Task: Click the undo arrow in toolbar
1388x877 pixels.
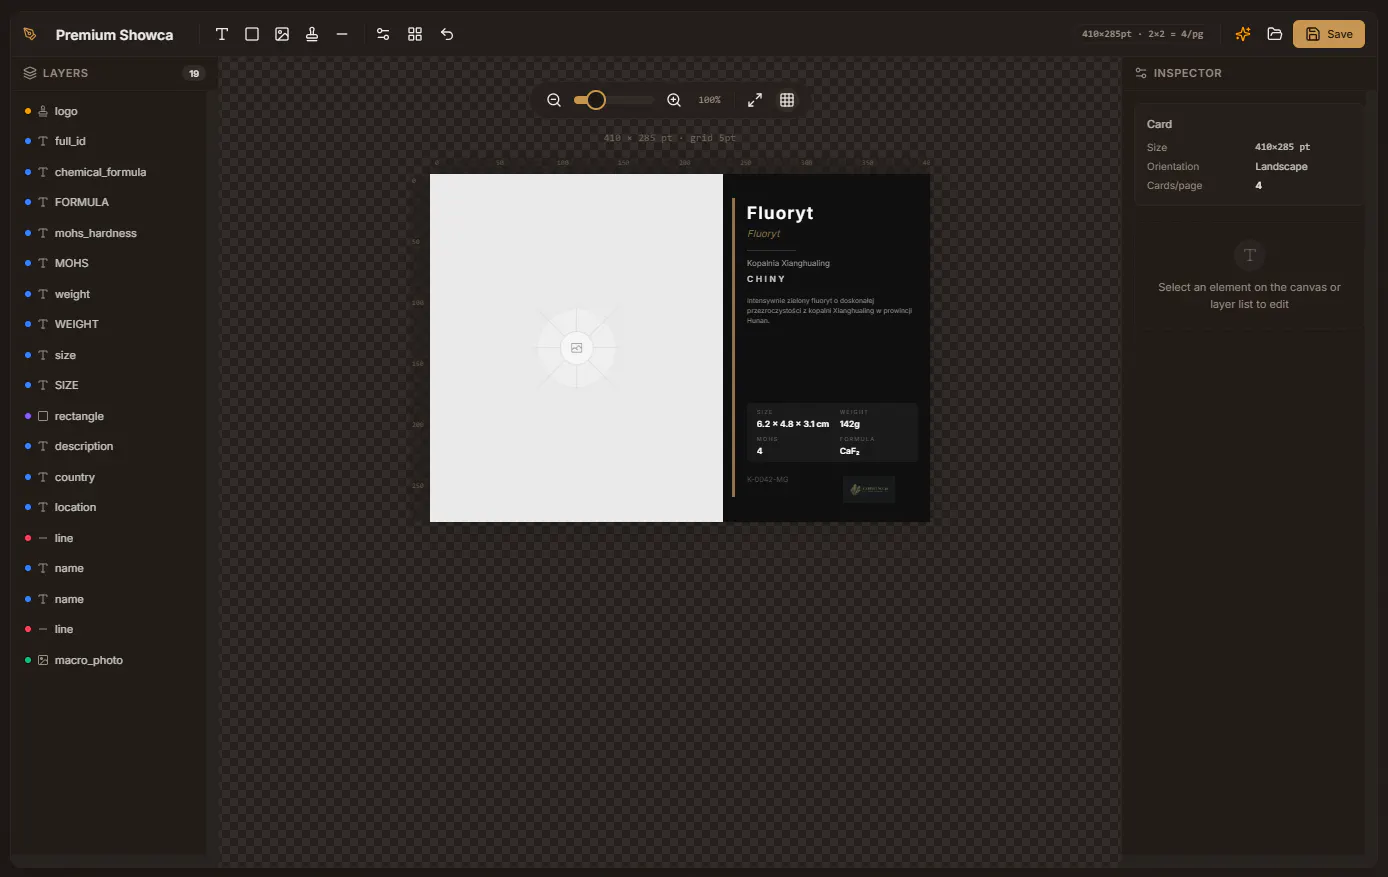Action: 447,34
